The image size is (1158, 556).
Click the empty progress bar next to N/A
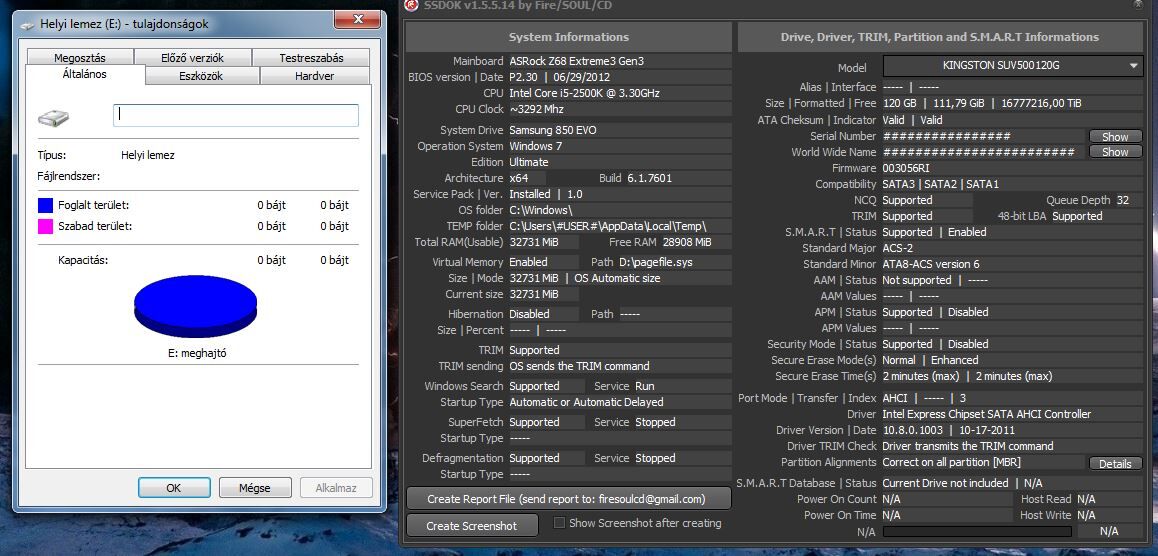(977, 532)
